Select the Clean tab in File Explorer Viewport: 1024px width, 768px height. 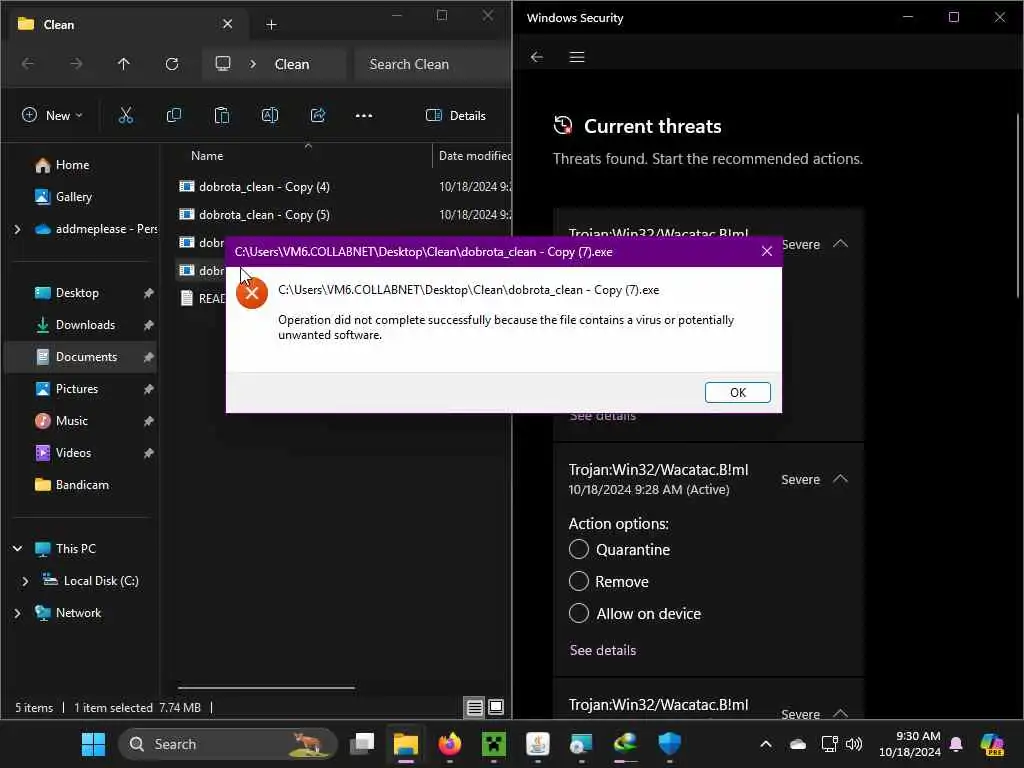[128, 24]
